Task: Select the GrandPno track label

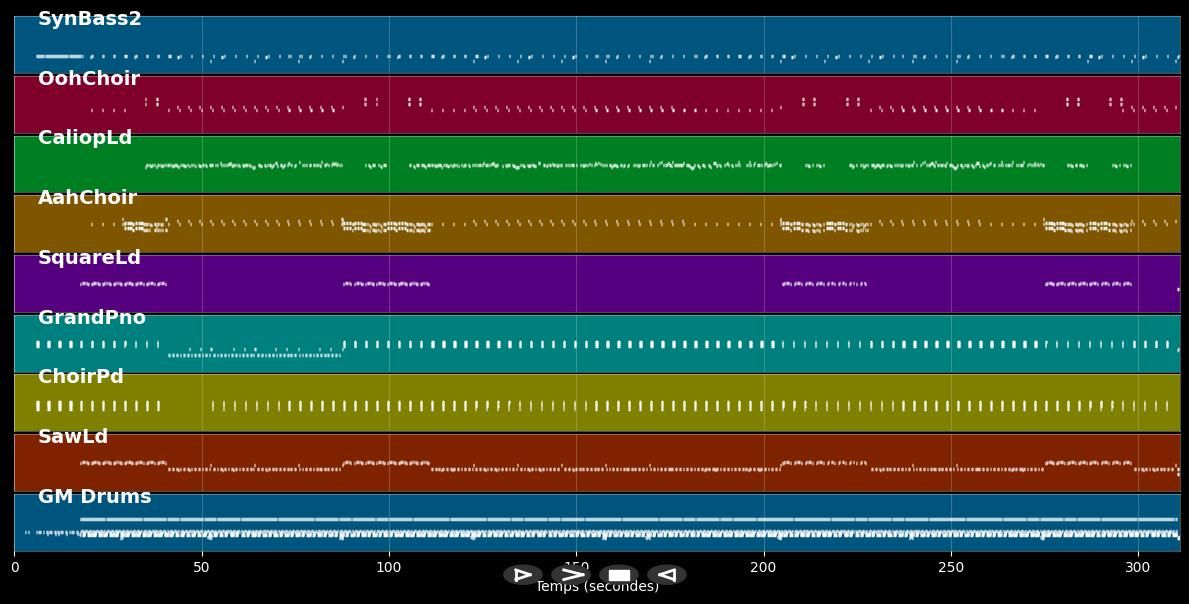Action: pyautogui.click(x=91, y=318)
